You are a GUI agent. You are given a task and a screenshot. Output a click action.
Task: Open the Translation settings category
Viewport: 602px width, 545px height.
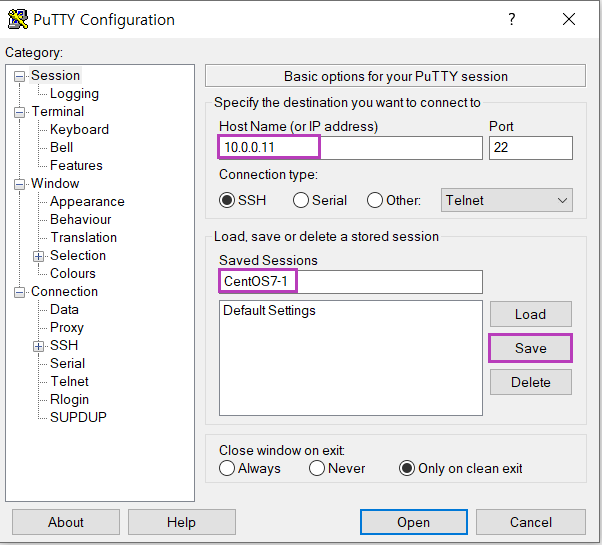[x=83, y=238]
